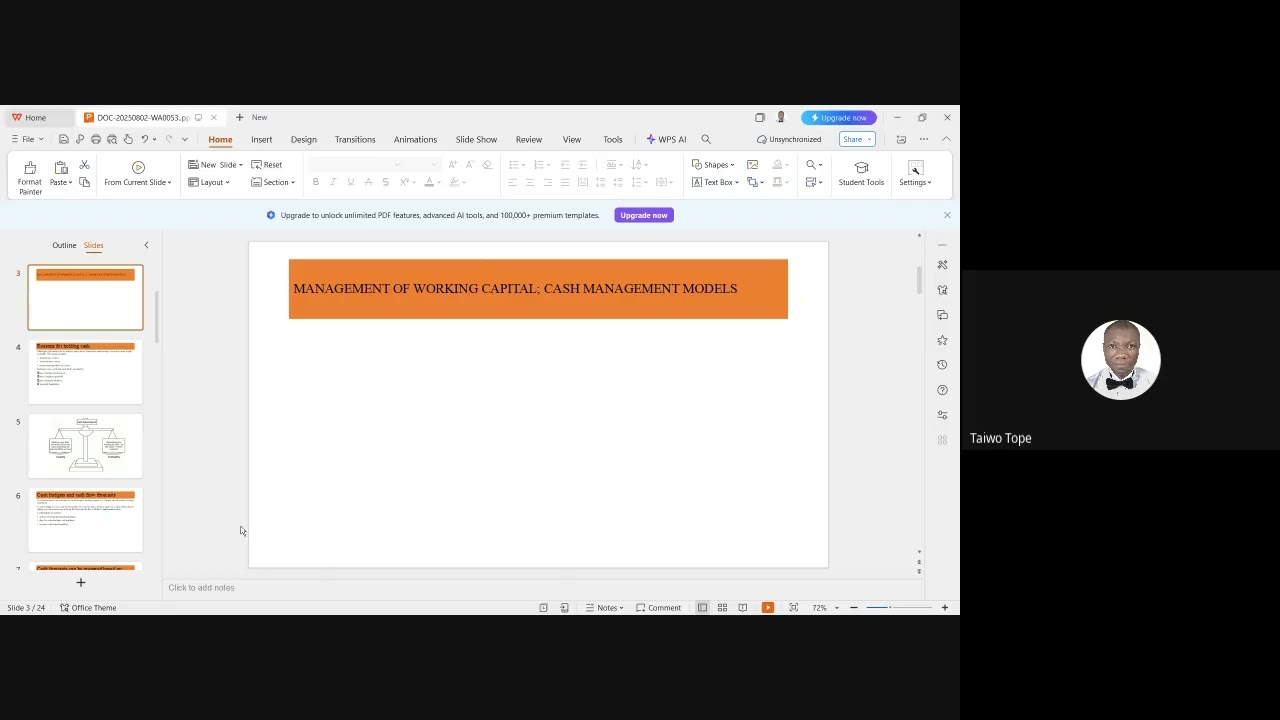Open the WPS AI button
Image resolution: width=1280 pixels, height=720 pixels.
click(666, 139)
